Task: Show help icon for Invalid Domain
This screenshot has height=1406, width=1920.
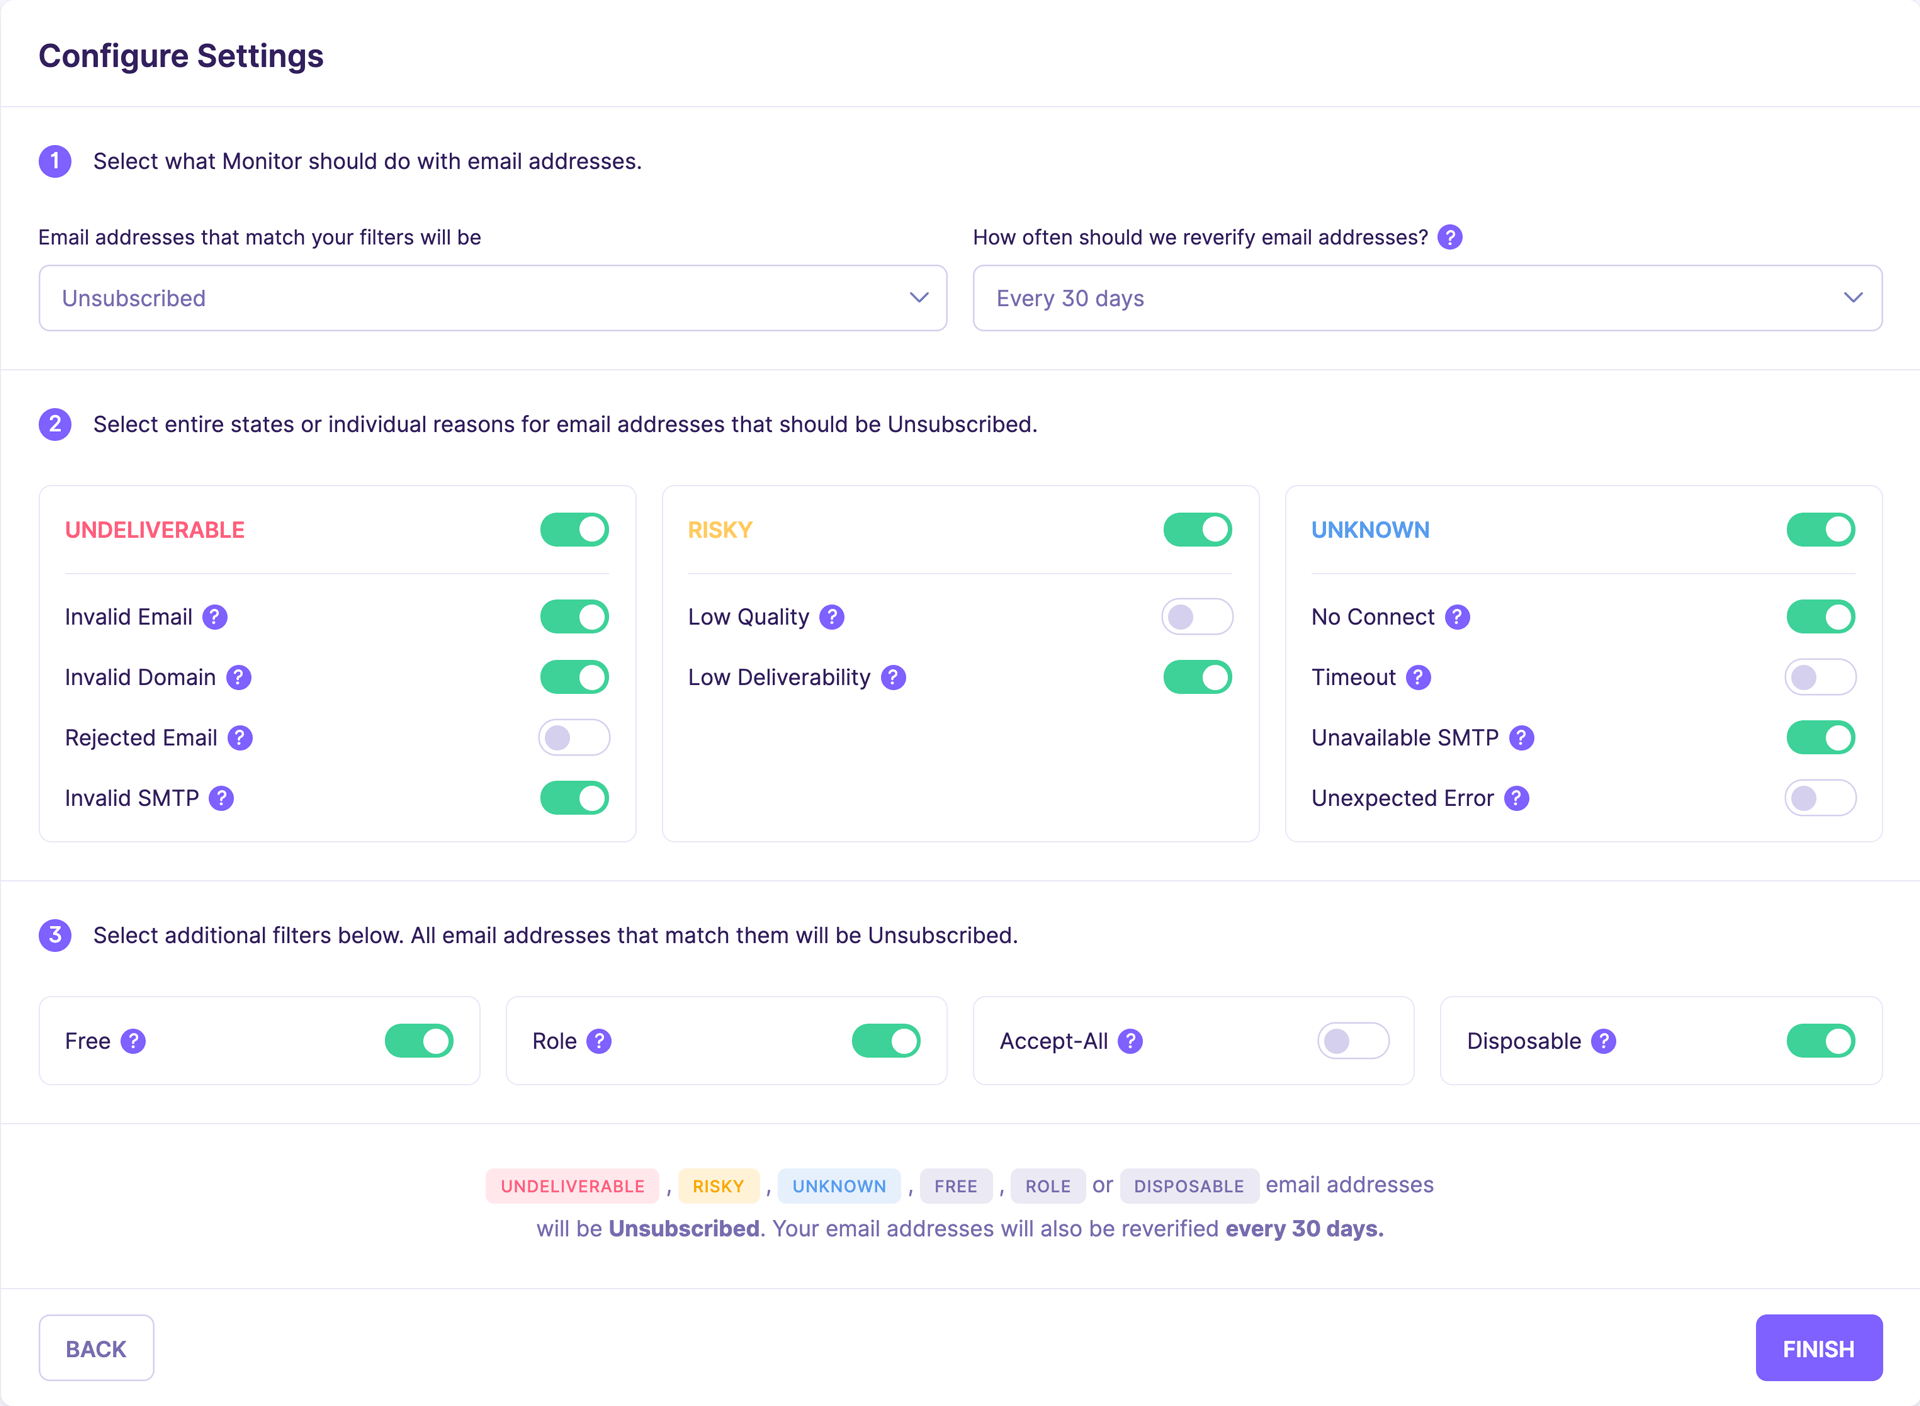Action: pyautogui.click(x=239, y=677)
